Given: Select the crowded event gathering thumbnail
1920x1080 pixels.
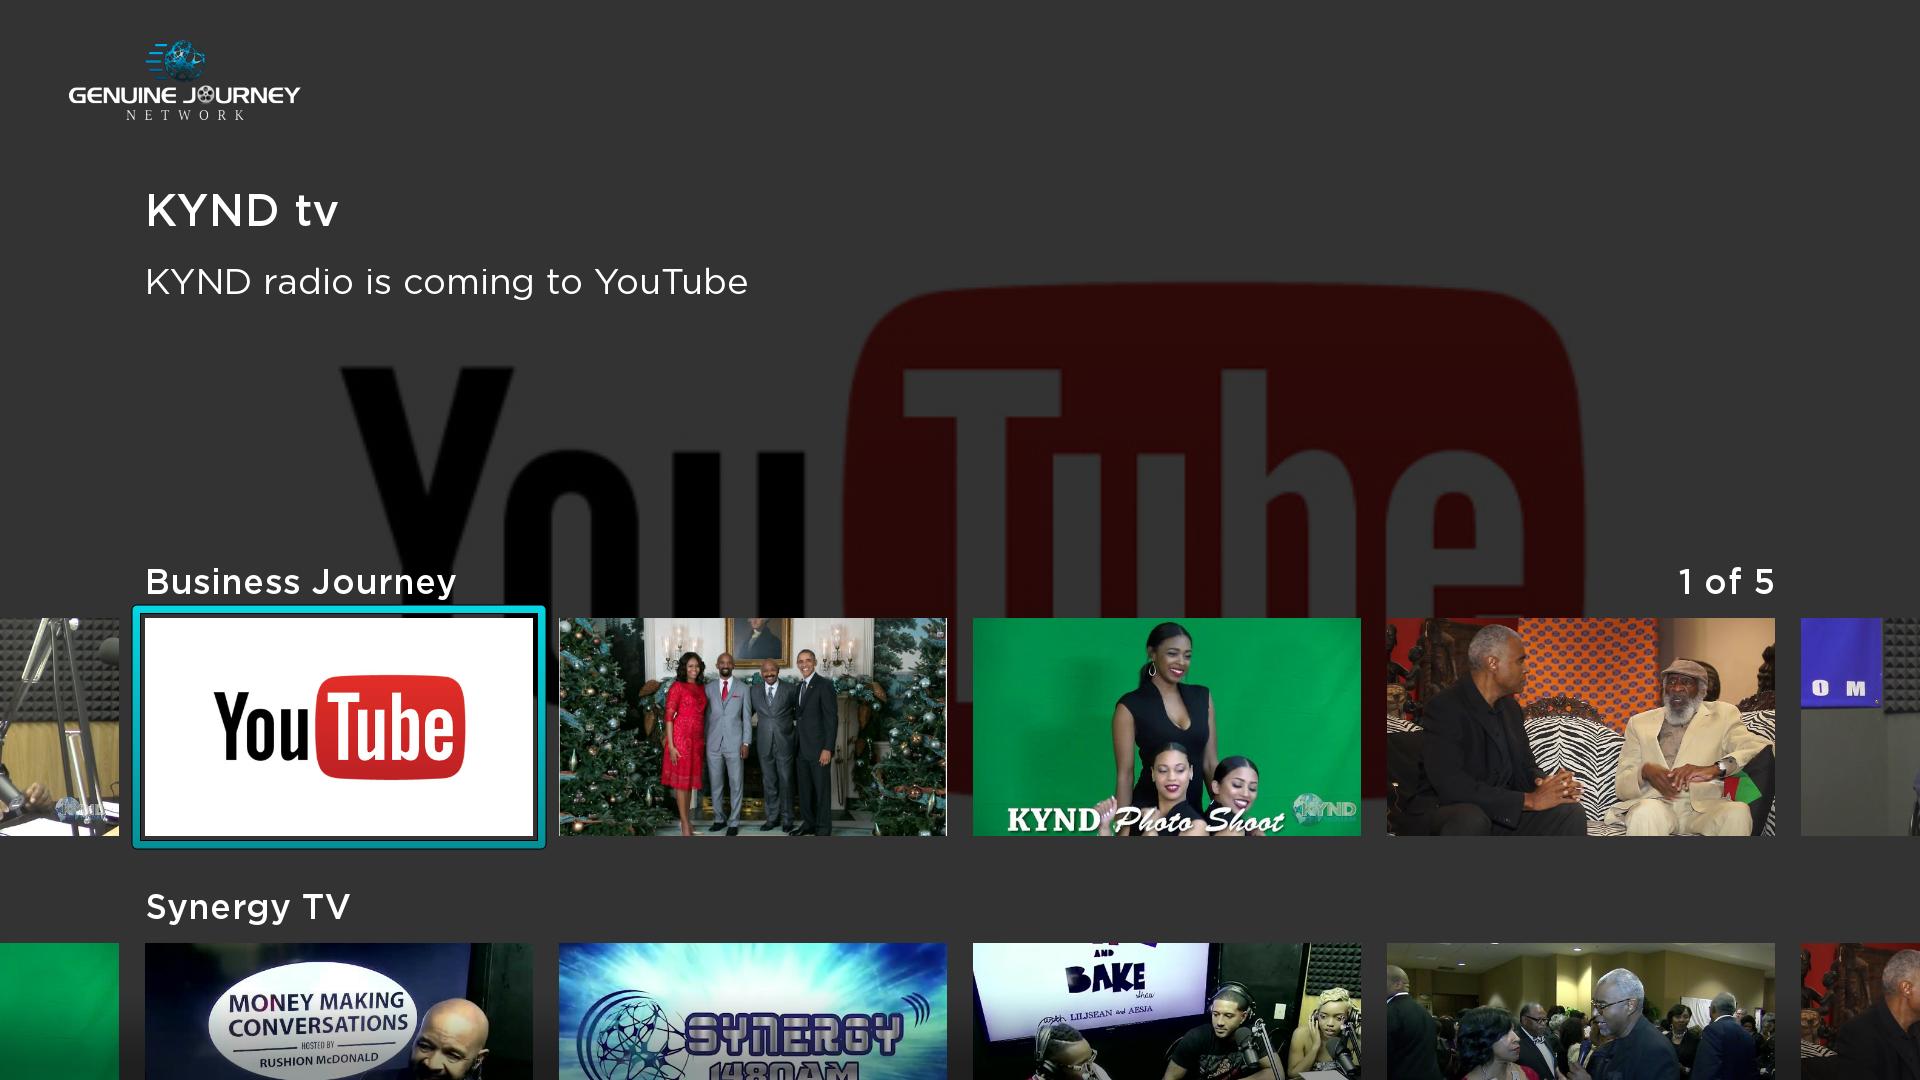Looking at the screenshot, I should coord(1580,1010).
